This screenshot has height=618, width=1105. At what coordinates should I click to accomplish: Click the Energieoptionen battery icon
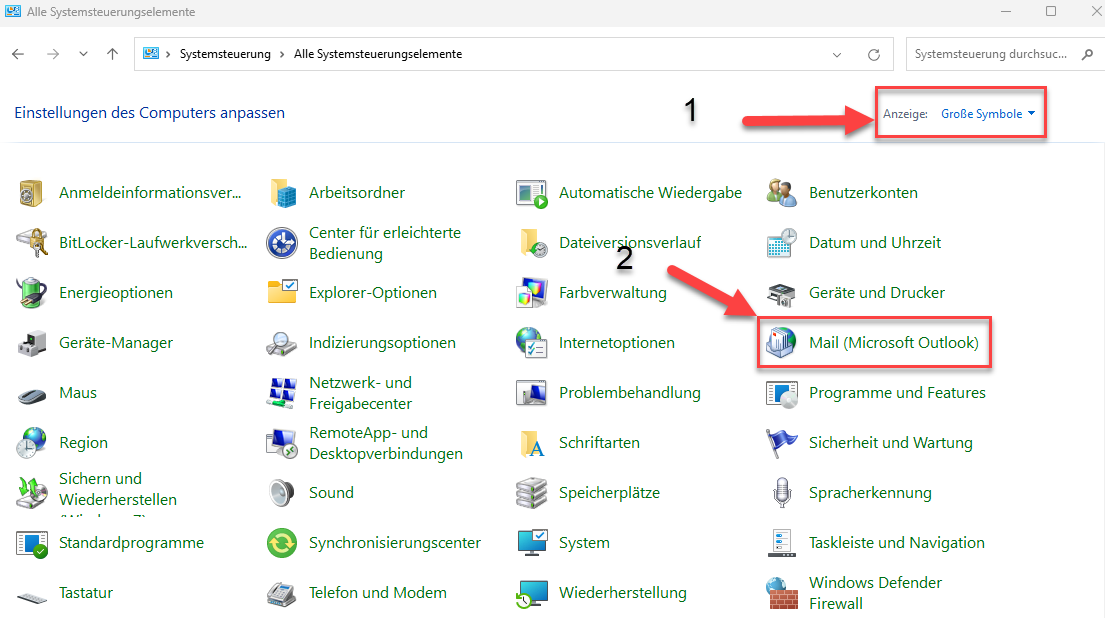click(x=32, y=293)
